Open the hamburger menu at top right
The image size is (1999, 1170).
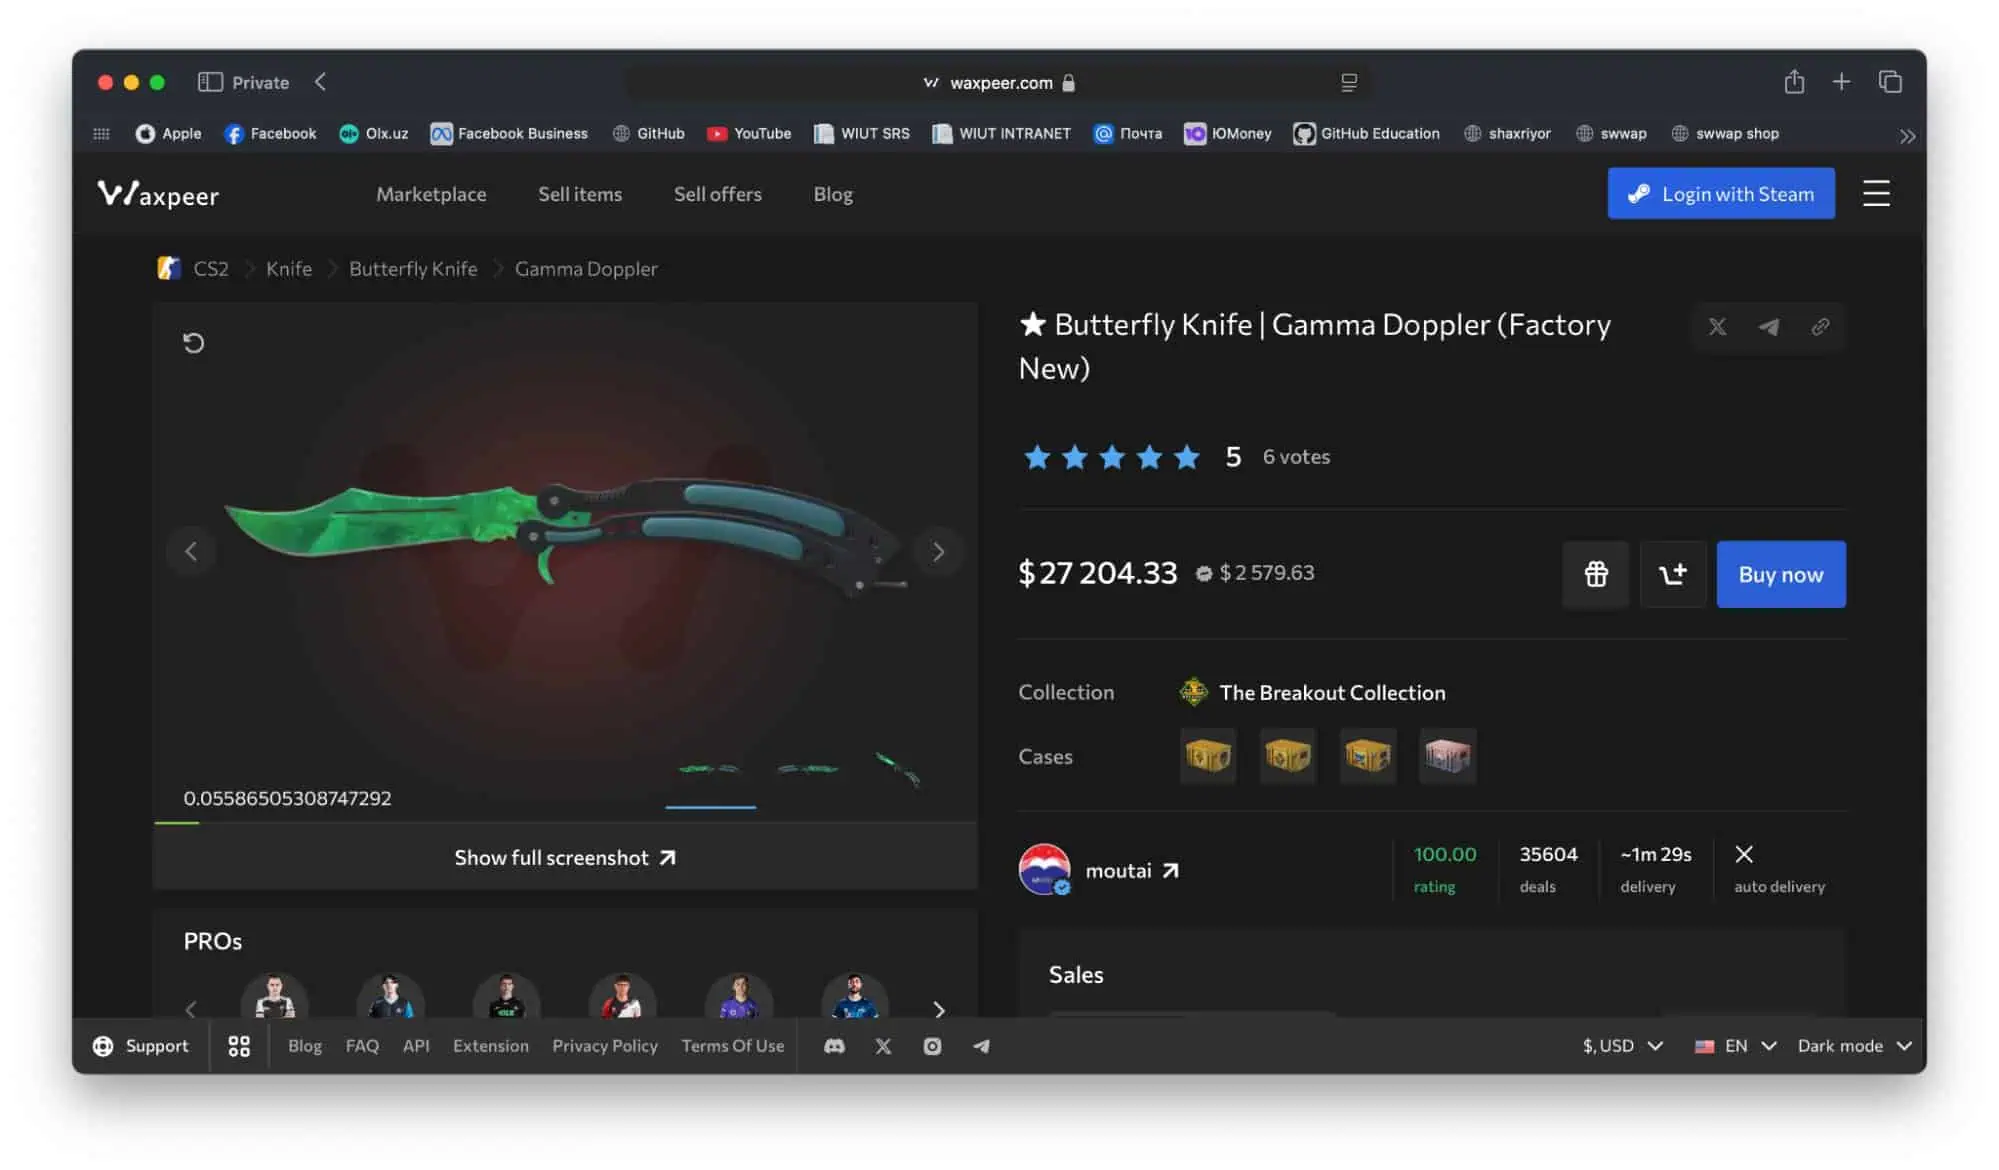[x=1876, y=193]
